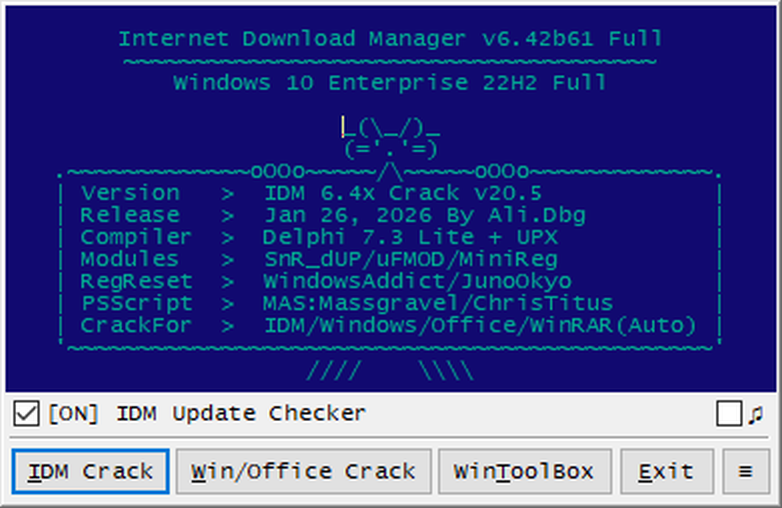Image resolution: width=782 pixels, height=508 pixels.
Task: Click the Internet Download Manager version title
Action: [390, 39]
